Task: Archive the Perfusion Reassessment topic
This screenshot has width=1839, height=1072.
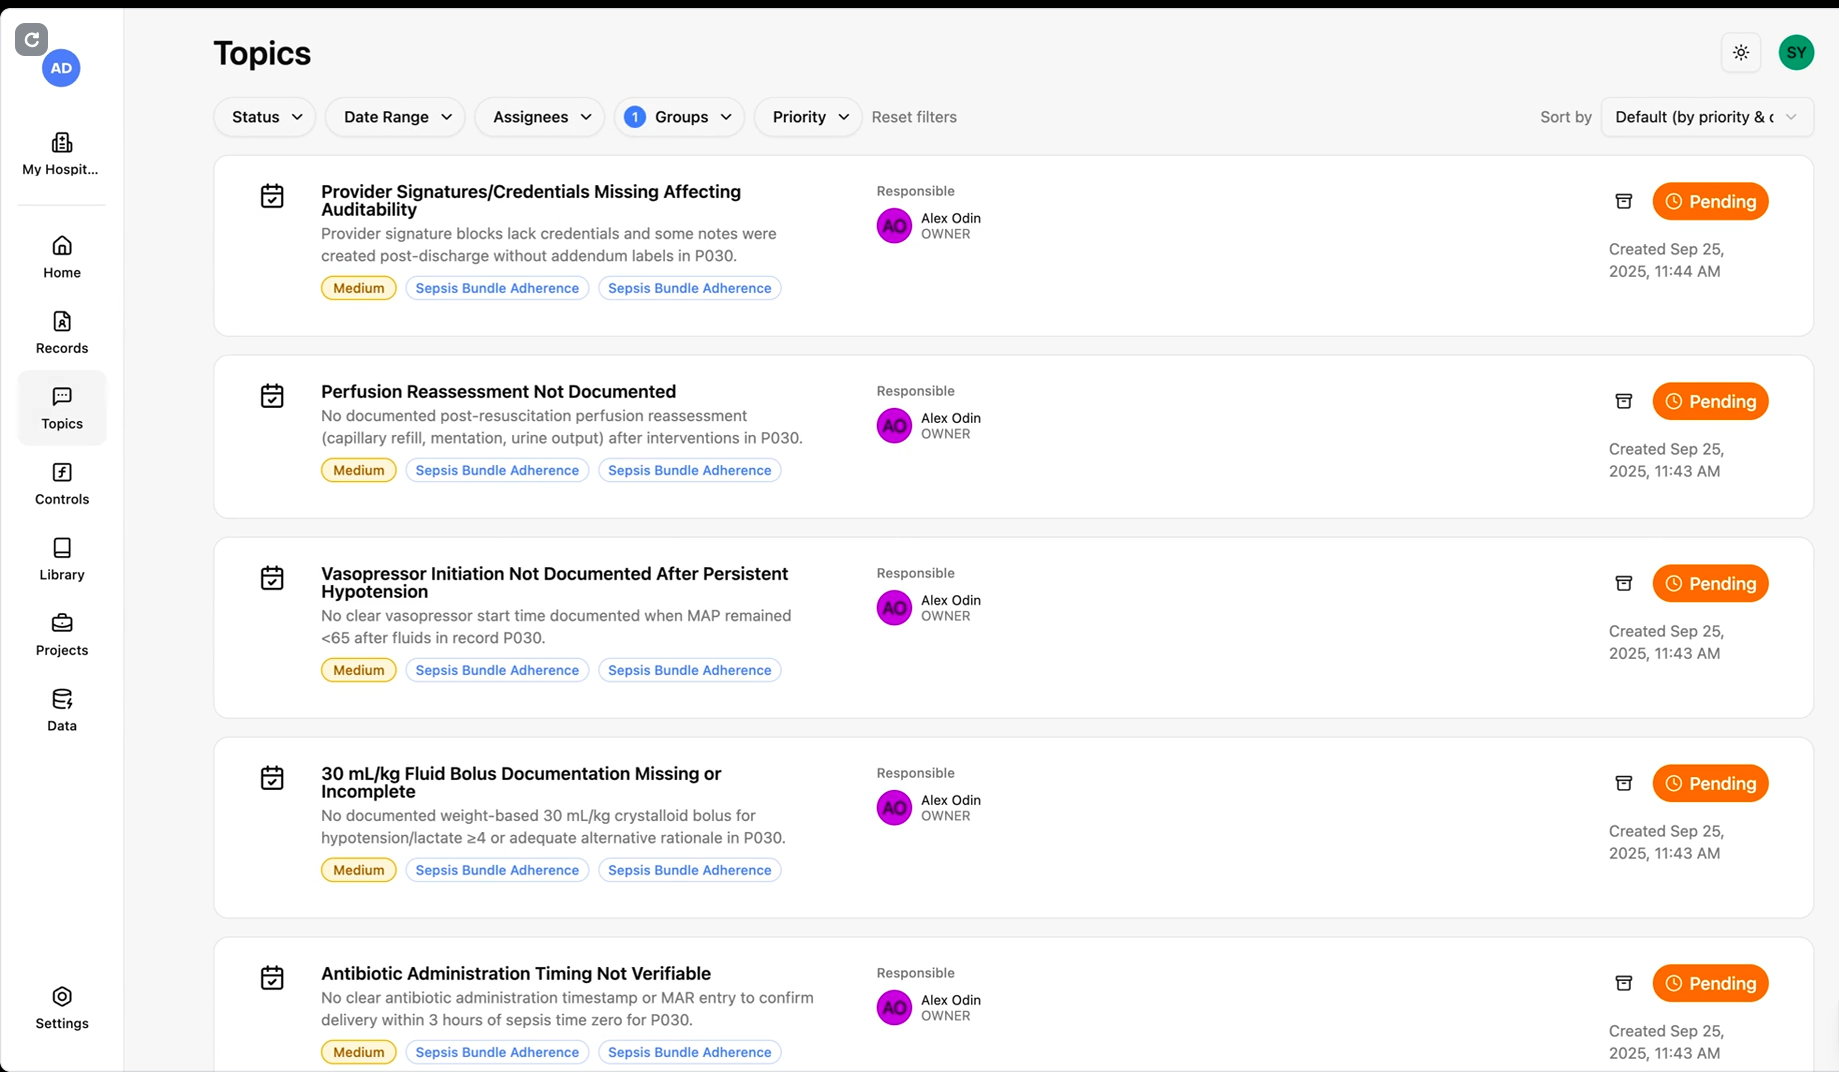Action: point(1623,401)
